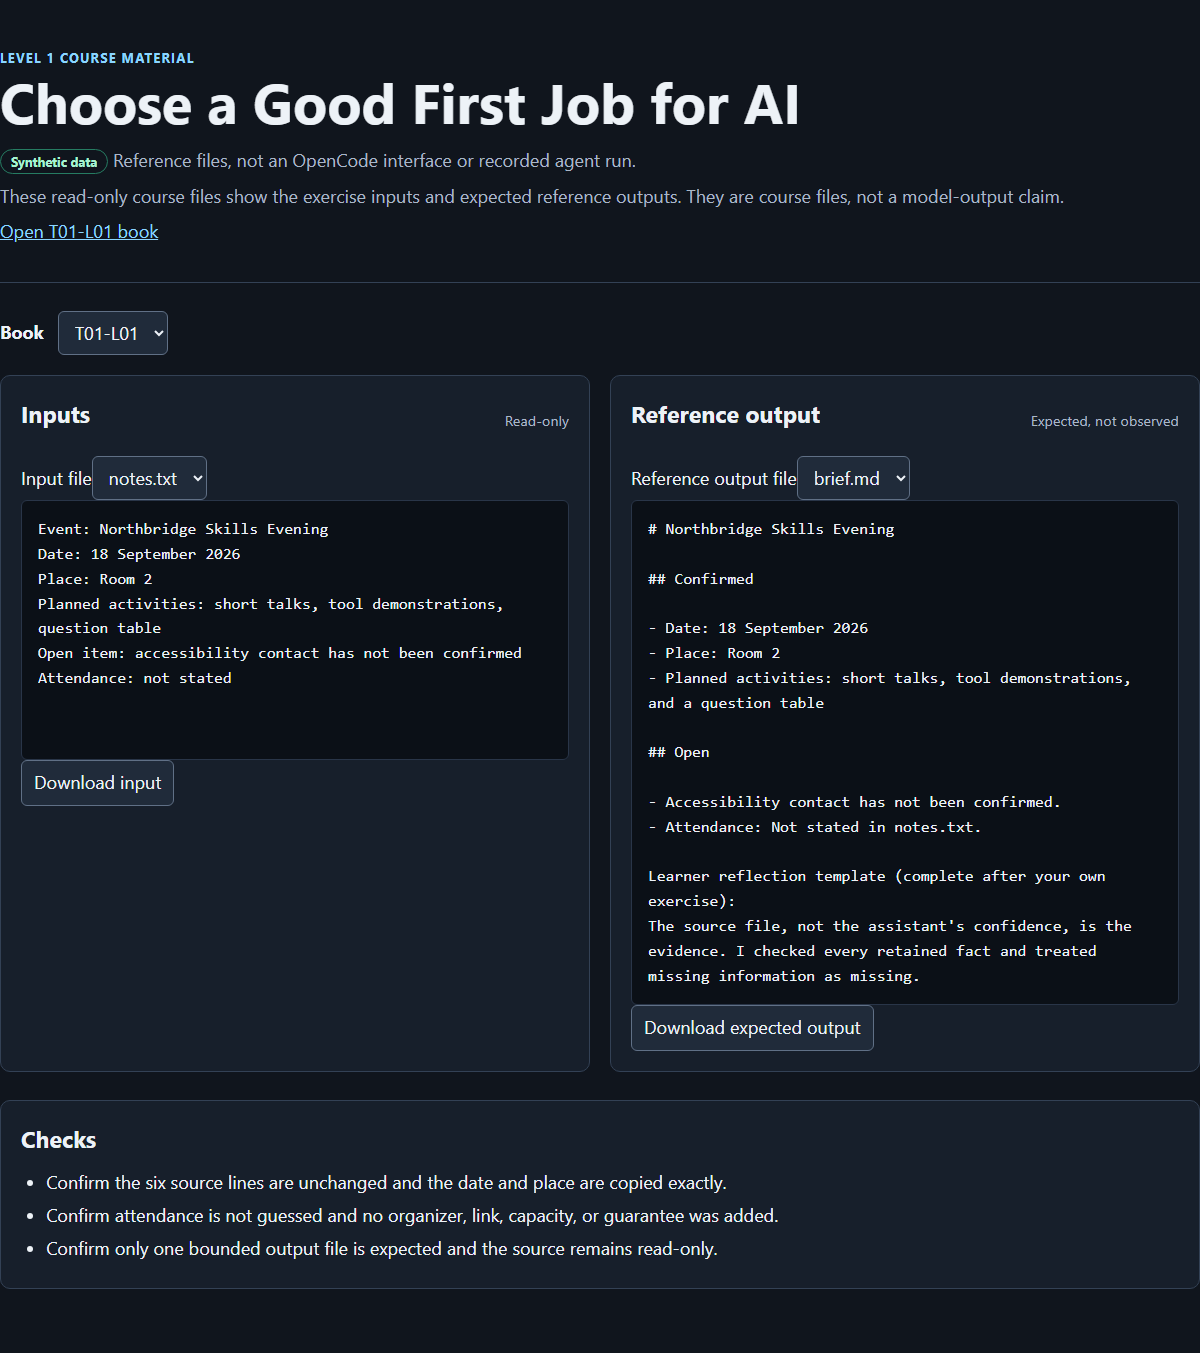Open the Input file dropdown showing notes.txt
Image resolution: width=1200 pixels, height=1353 pixels.
[x=149, y=478]
